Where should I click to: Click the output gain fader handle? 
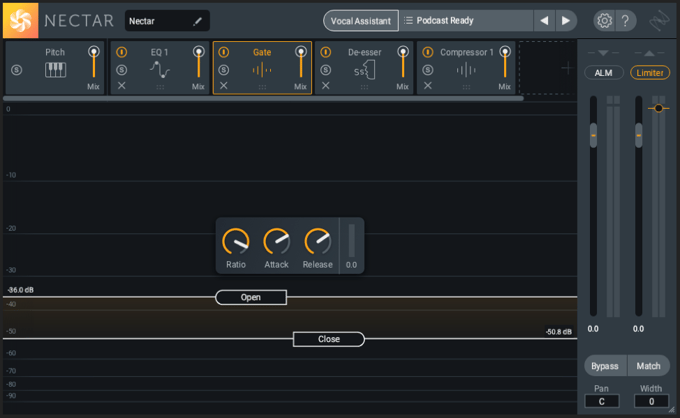pyautogui.click(x=638, y=135)
